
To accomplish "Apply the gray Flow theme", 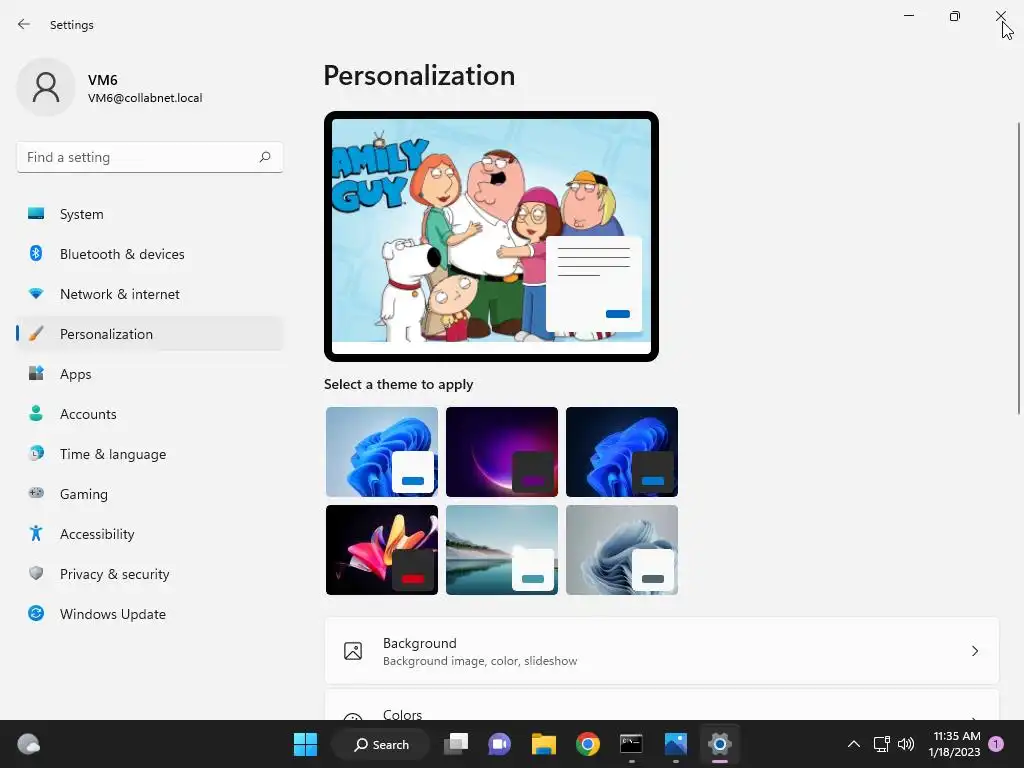I will click(622, 549).
